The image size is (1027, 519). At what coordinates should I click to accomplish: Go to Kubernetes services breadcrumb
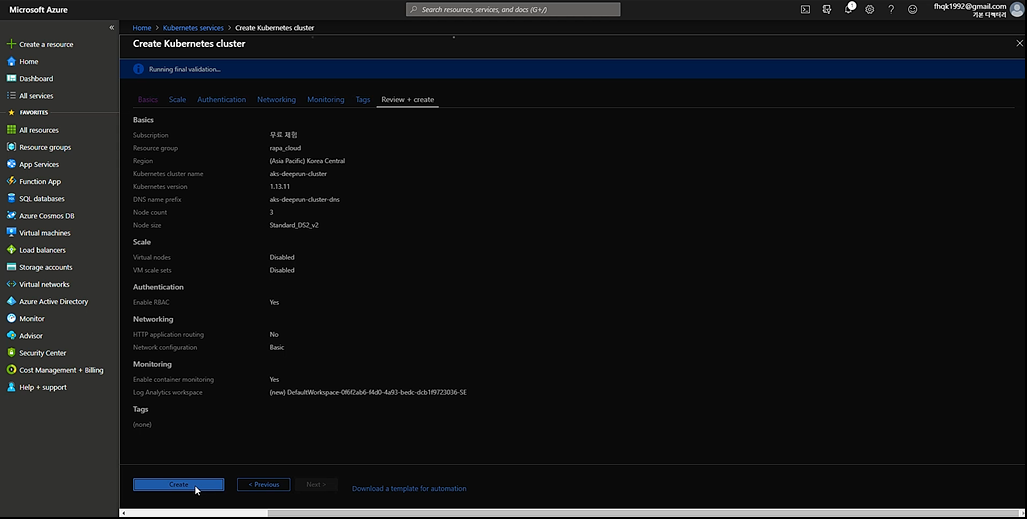point(193,28)
